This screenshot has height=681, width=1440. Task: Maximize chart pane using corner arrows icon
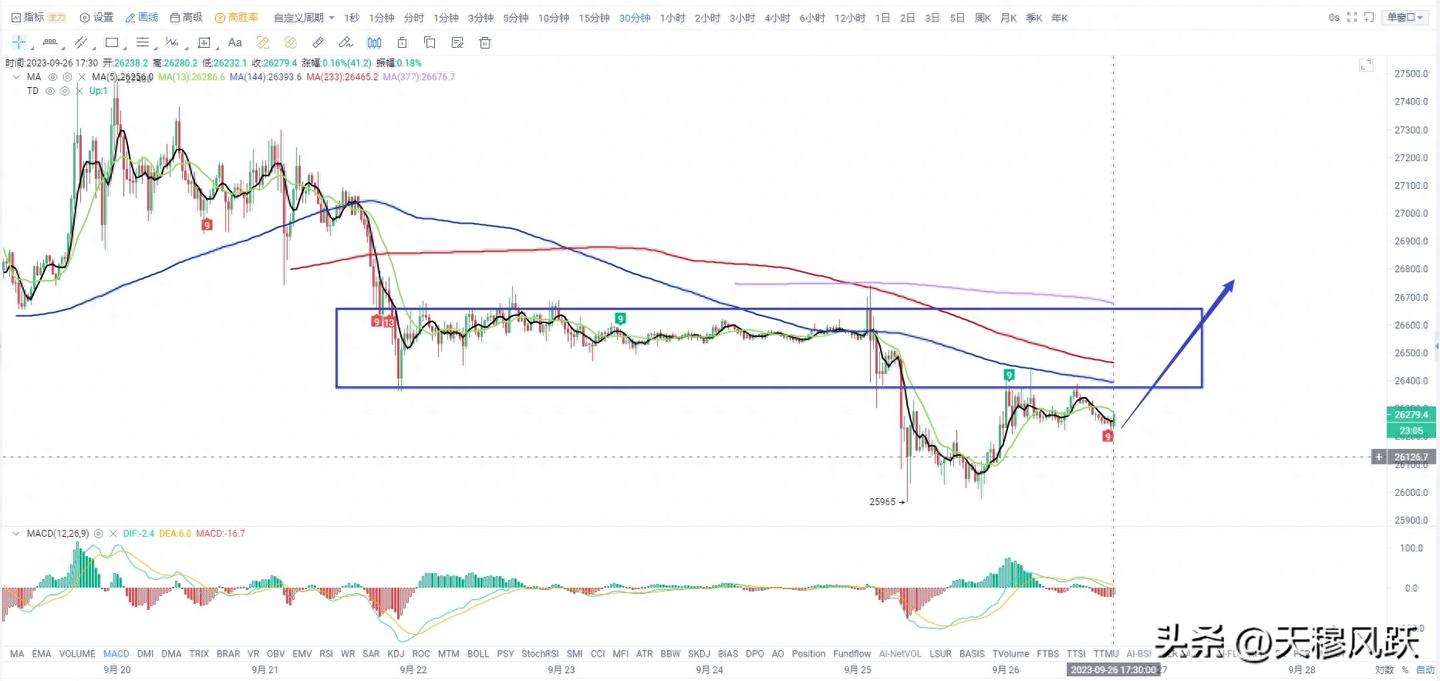coord(1366,65)
